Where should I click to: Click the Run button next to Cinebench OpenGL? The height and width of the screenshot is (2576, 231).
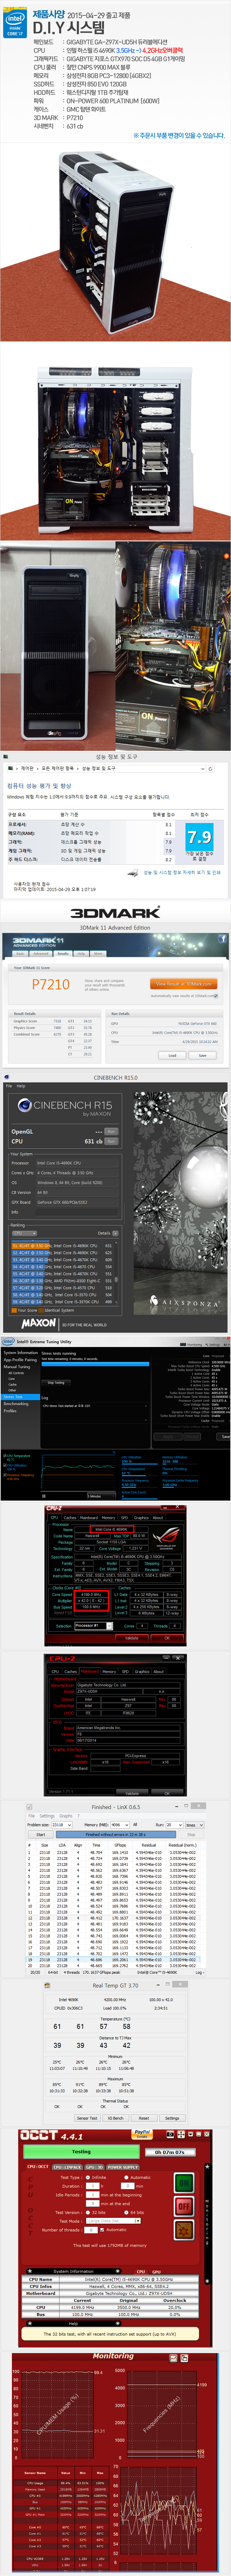click(x=111, y=1131)
